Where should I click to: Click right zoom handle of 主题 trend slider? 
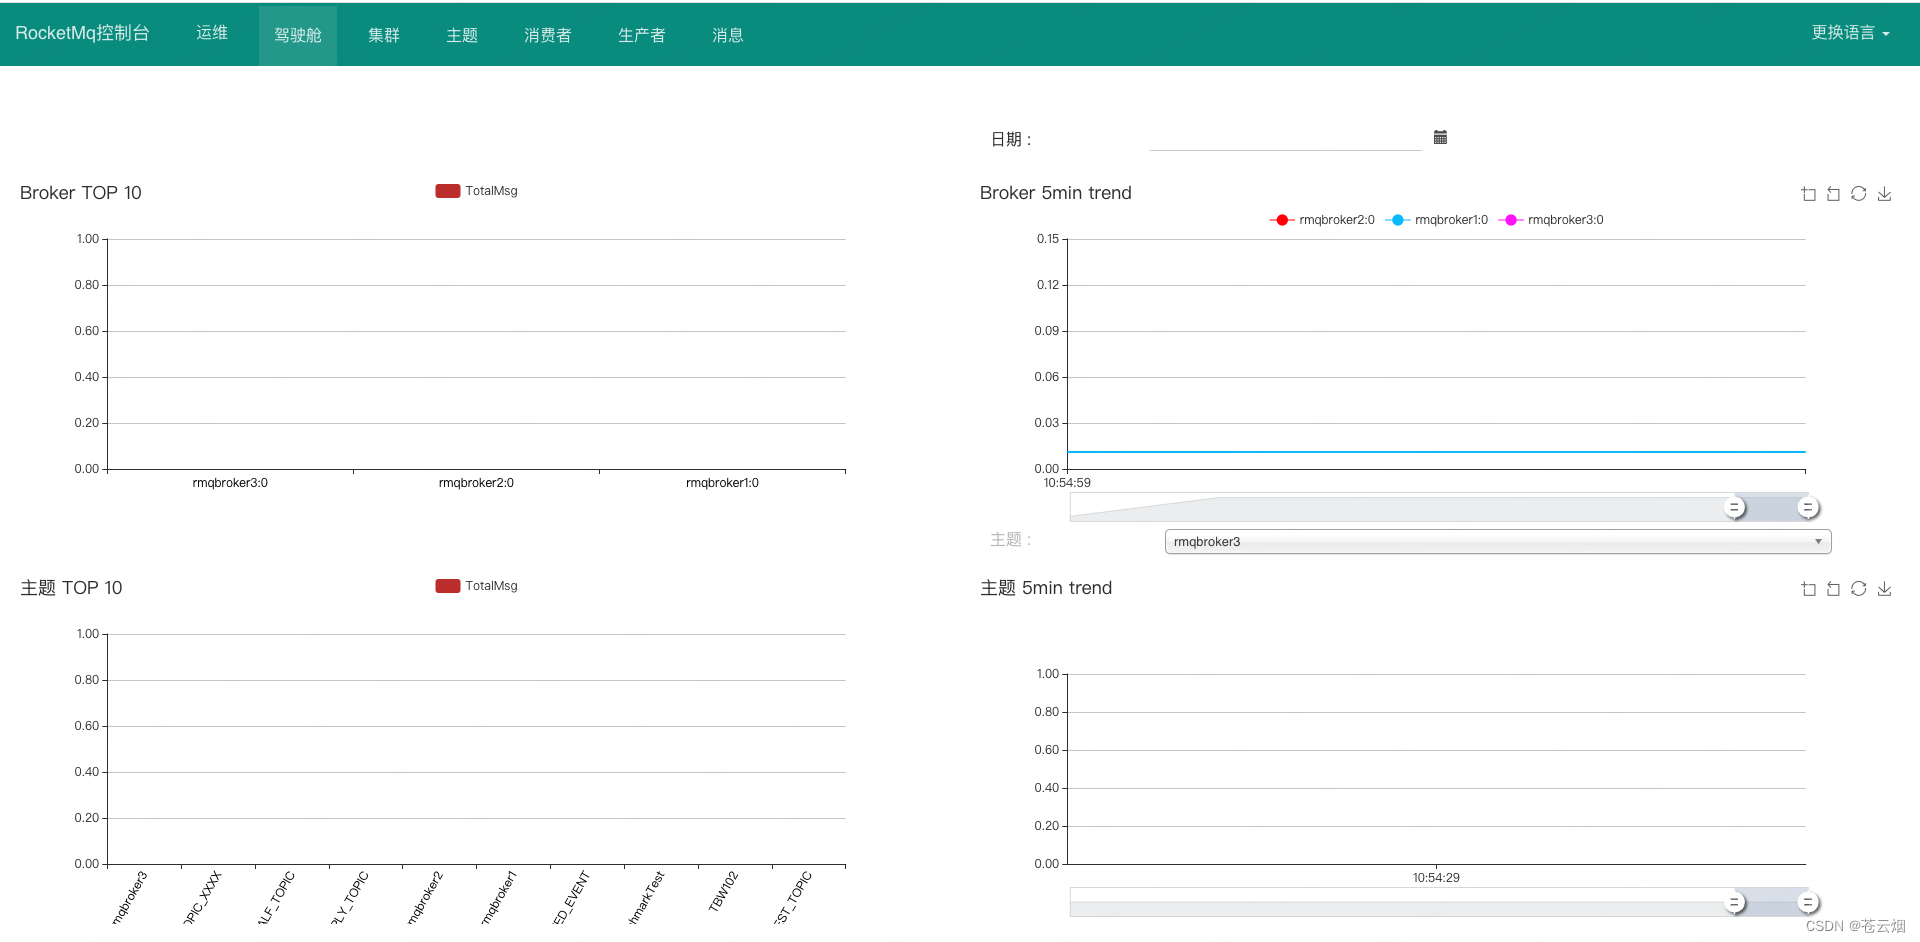[1807, 903]
